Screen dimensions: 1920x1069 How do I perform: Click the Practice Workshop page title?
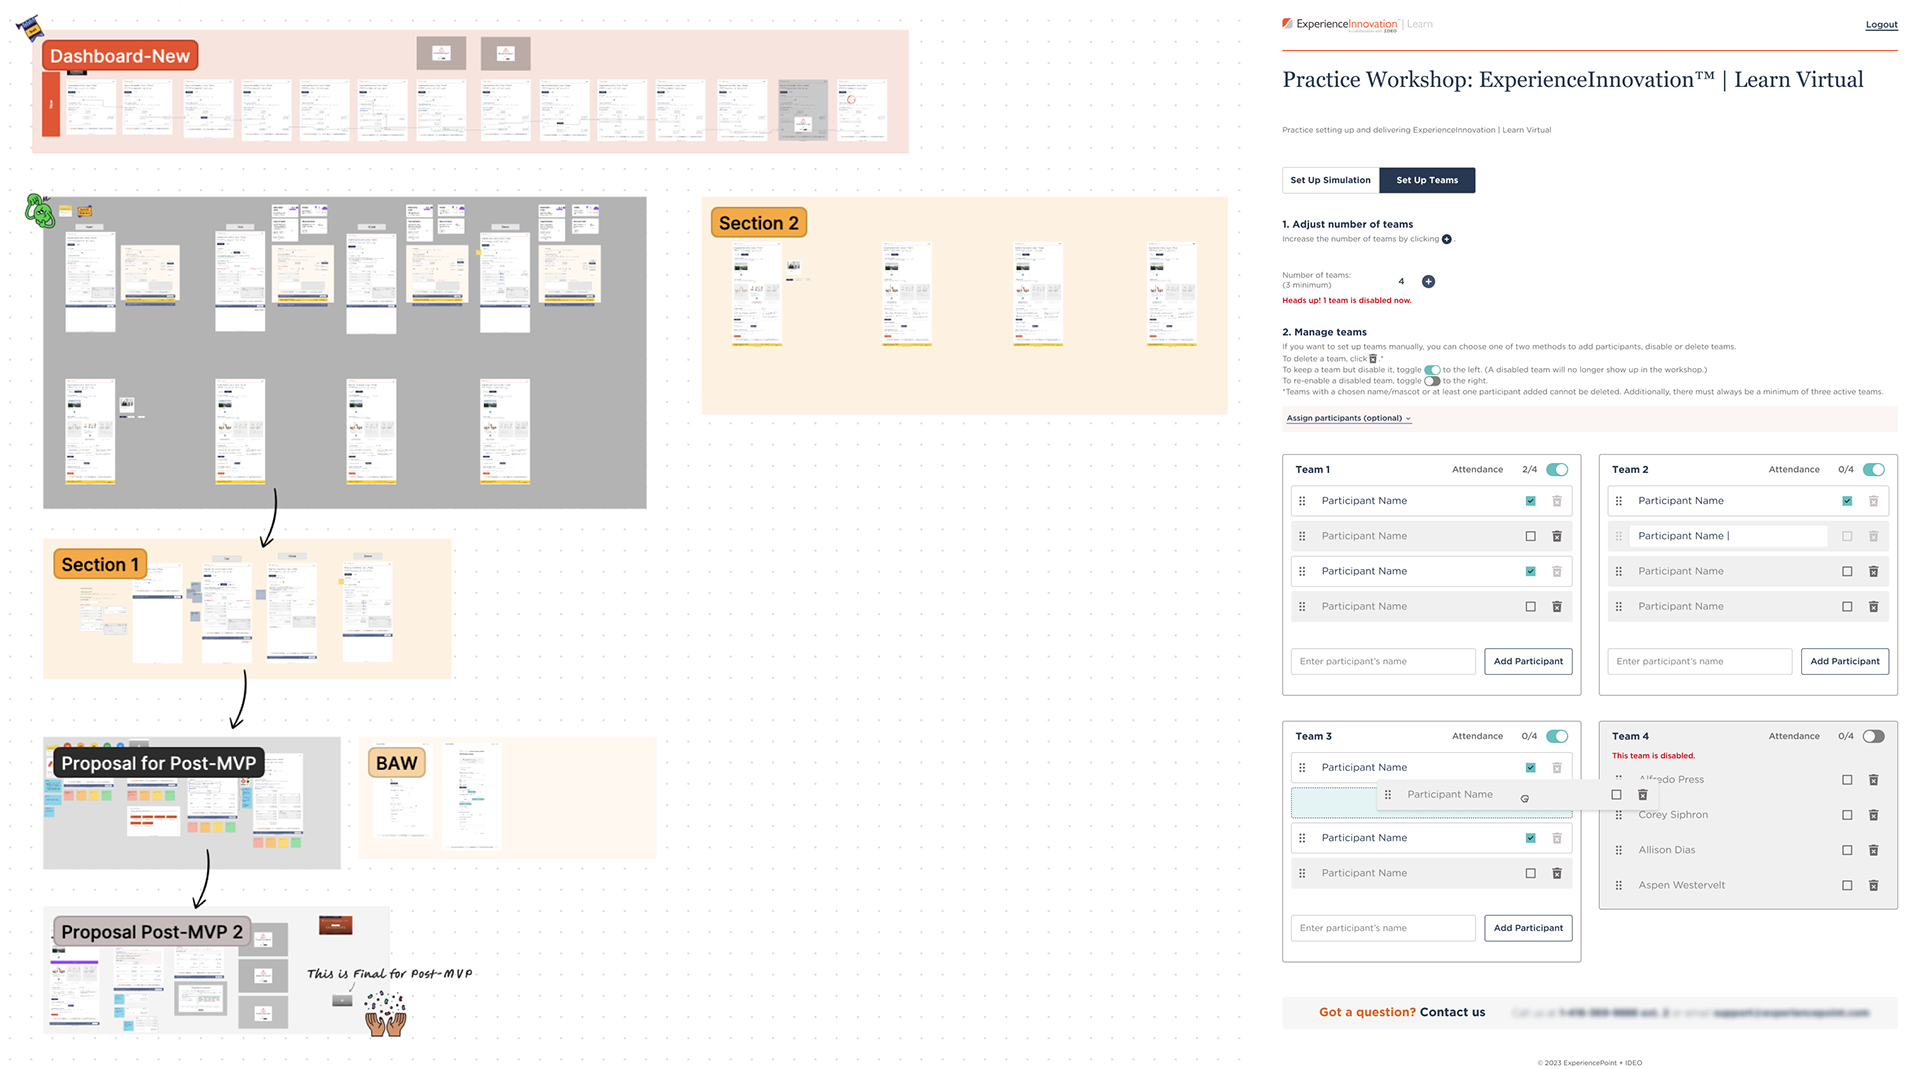(1573, 80)
